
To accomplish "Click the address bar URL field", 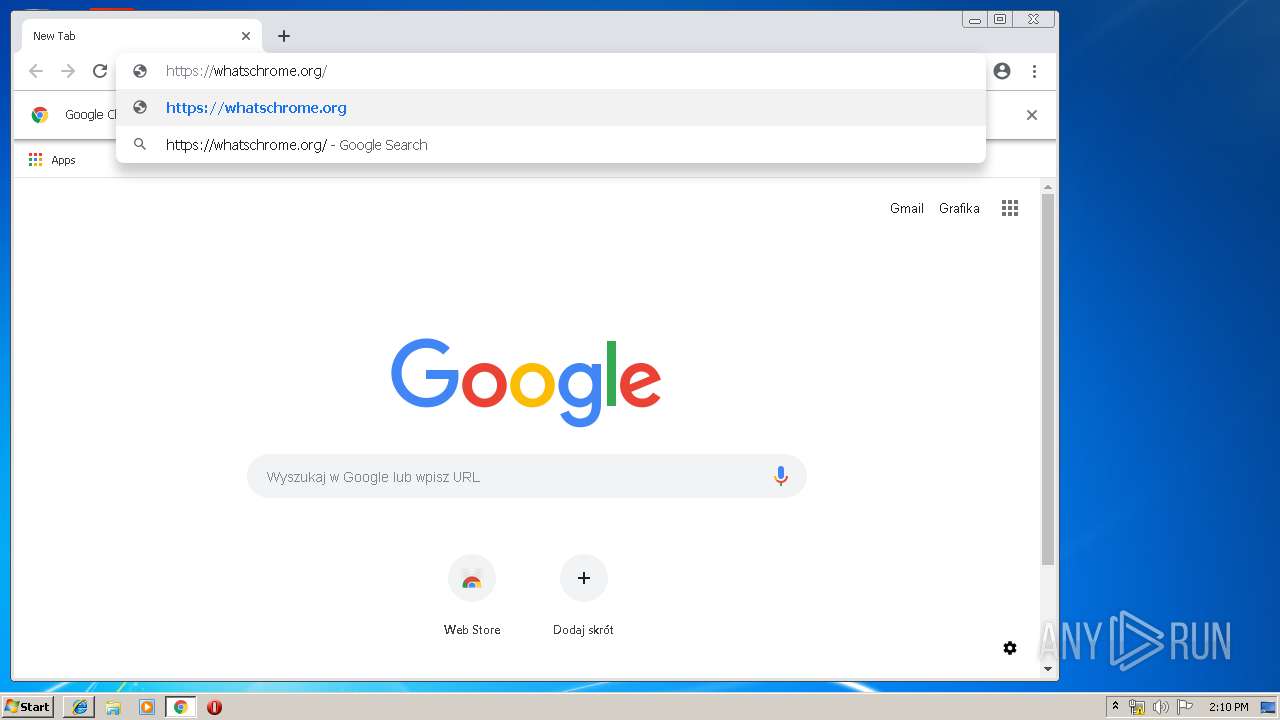I will 551,71.
